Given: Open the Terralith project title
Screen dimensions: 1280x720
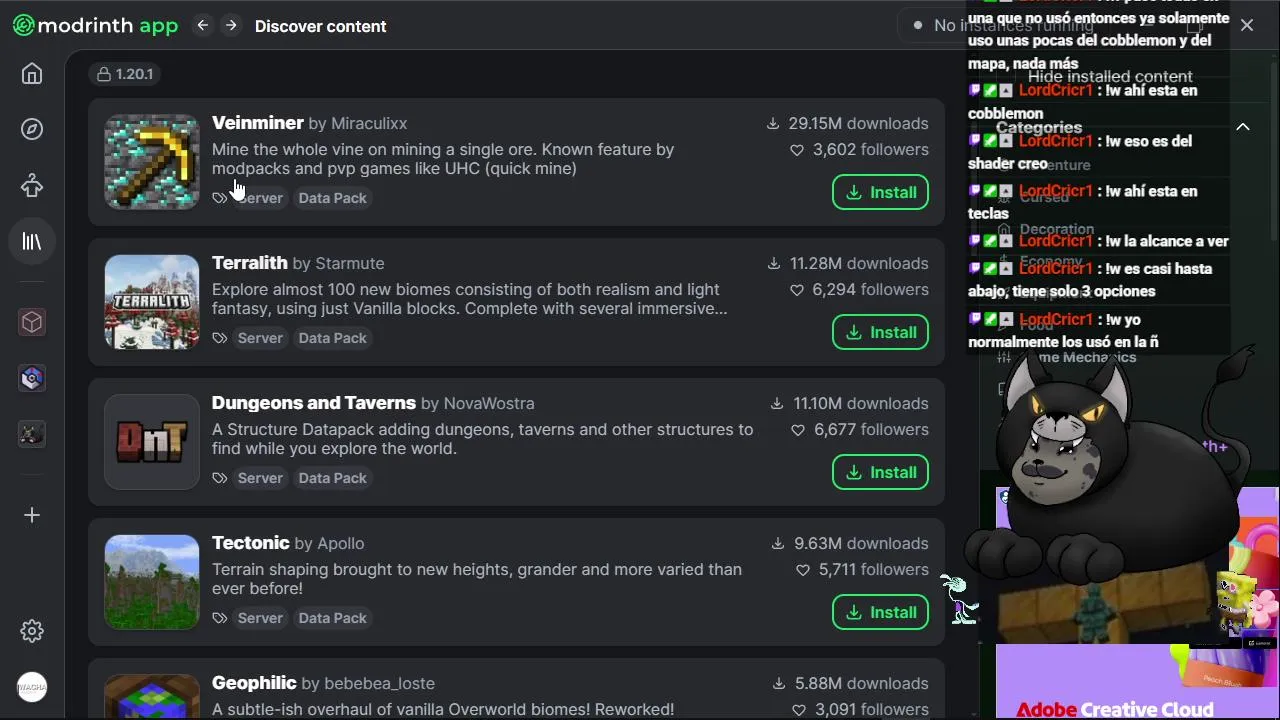Looking at the screenshot, I should [249, 263].
